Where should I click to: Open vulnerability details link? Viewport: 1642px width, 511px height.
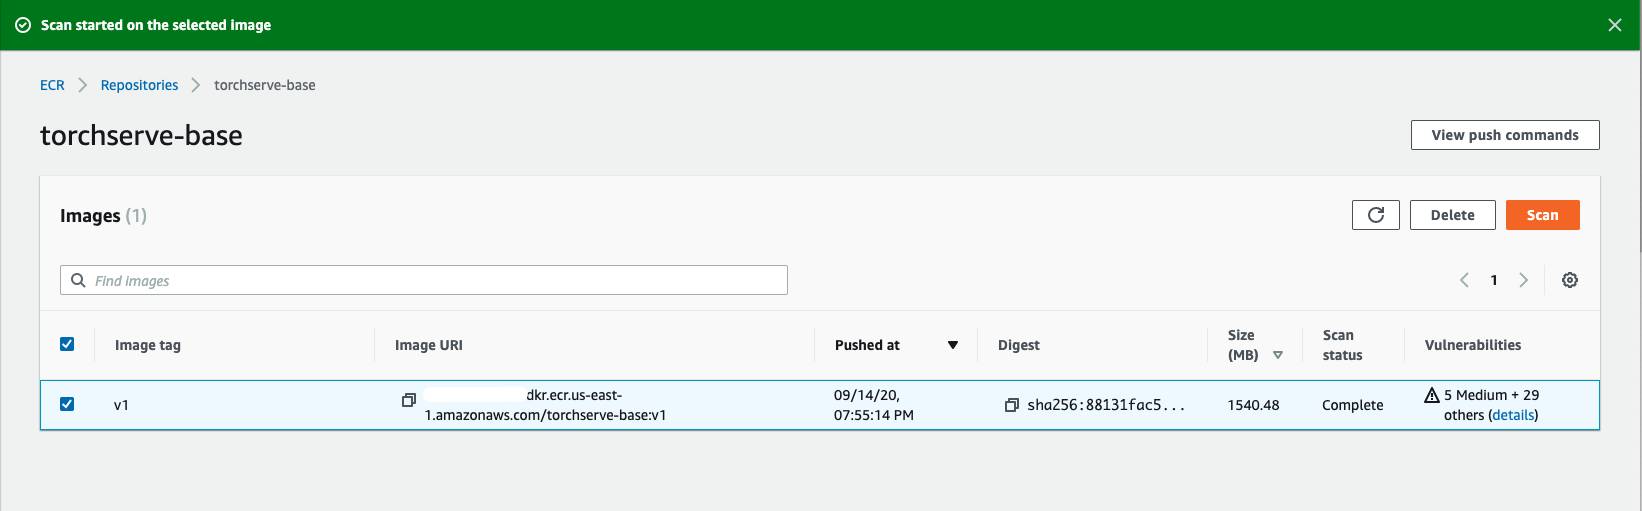click(1513, 415)
